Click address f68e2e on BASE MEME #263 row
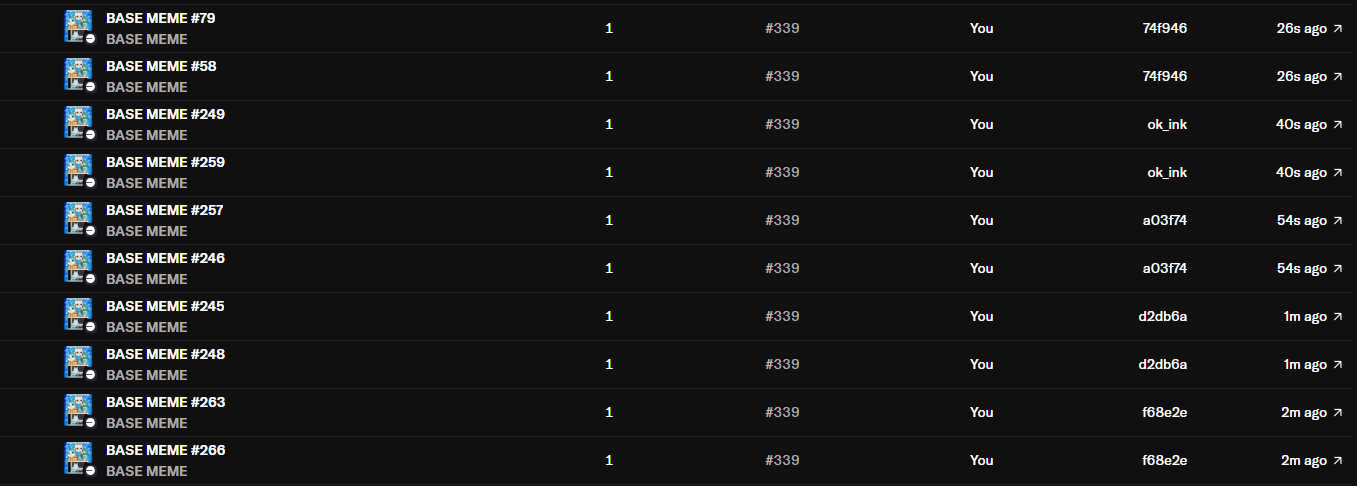Viewport: 1357px width, 486px height. (1164, 412)
